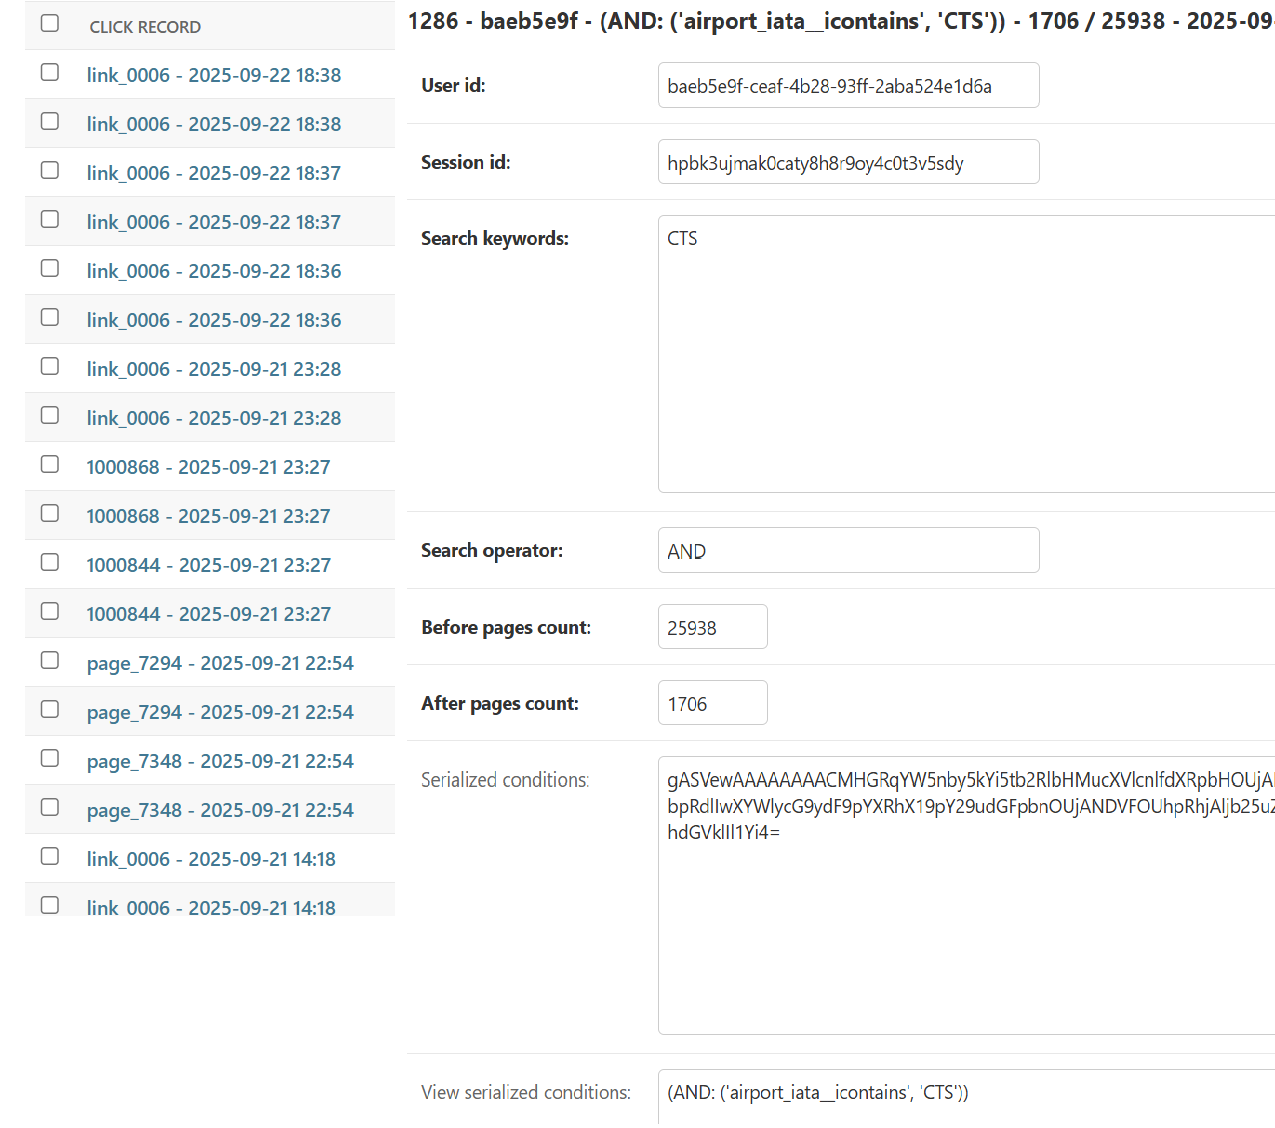Mark the checkbox for the upper page_7348 row
Image resolution: width=1275 pixels, height=1128 pixels.
pyautogui.click(x=50, y=759)
